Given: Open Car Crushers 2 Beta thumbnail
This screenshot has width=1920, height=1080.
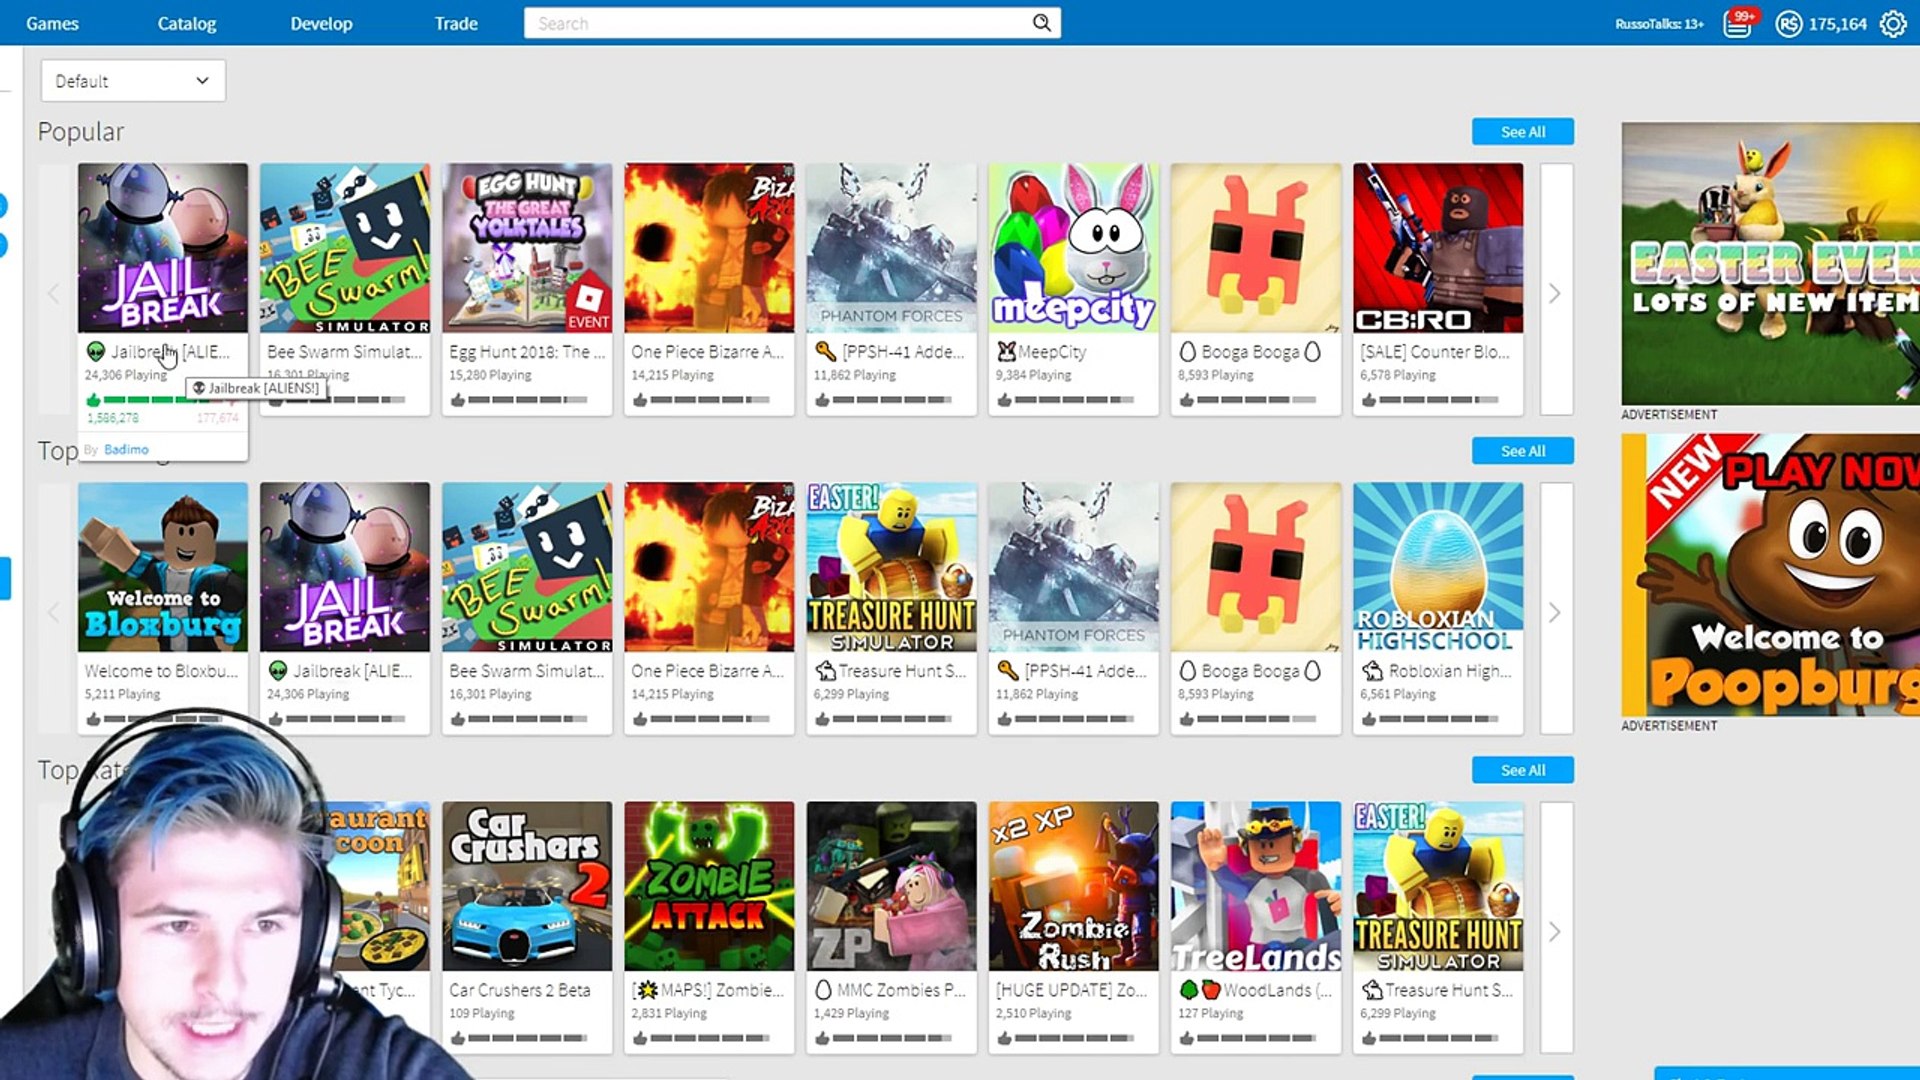Looking at the screenshot, I should click(527, 886).
